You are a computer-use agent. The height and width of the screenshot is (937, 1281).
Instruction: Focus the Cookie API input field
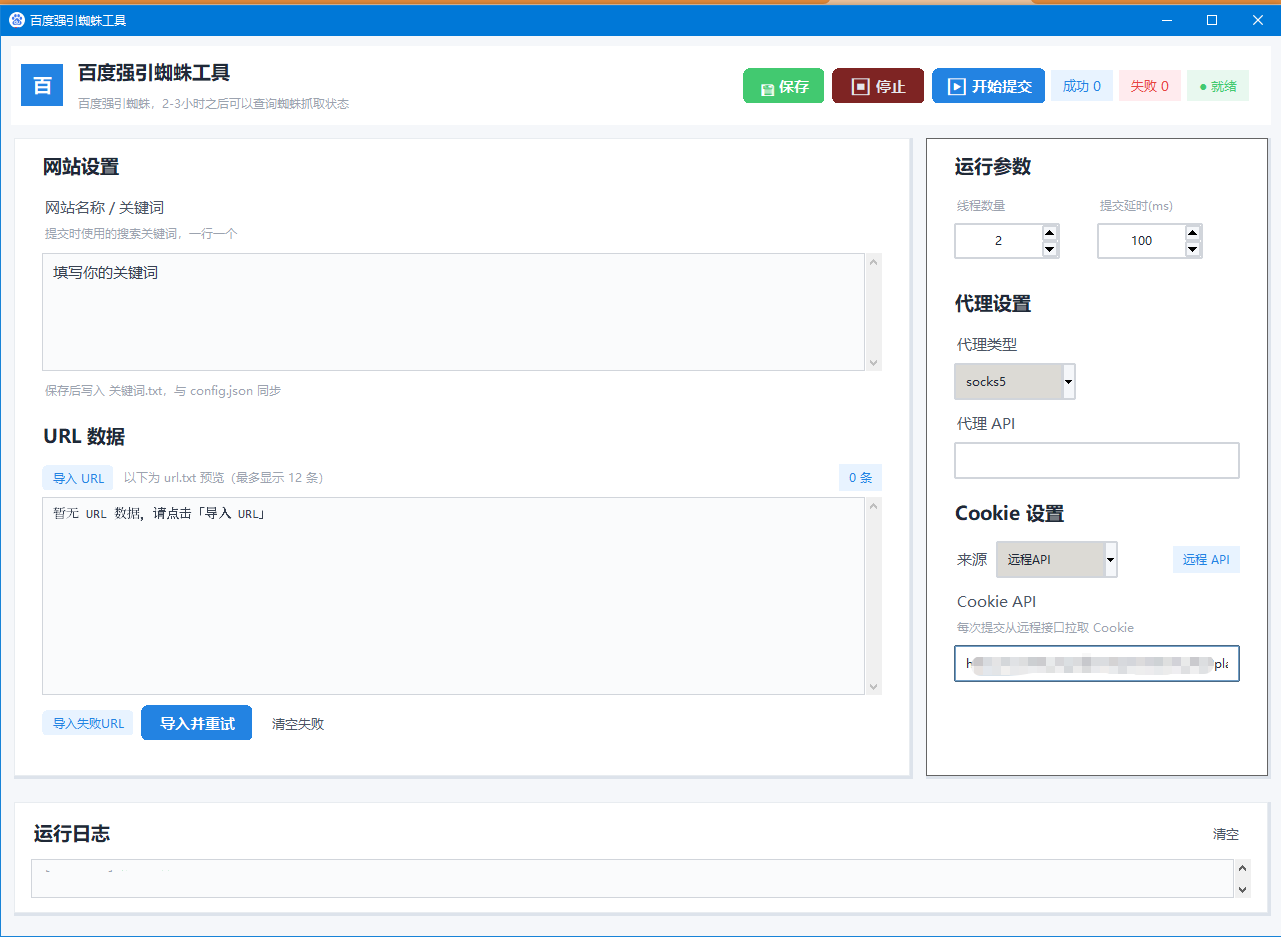1097,664
